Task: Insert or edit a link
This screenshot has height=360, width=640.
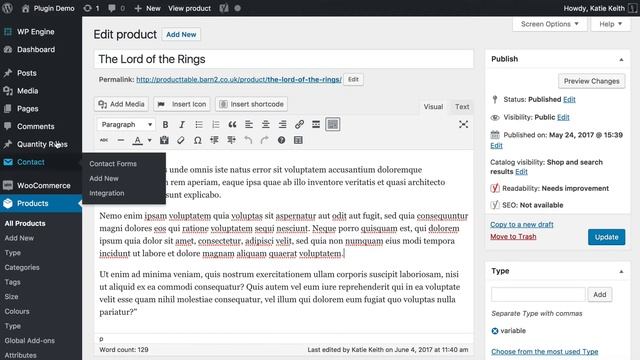Action: pyautogui.click(x=299, y=124)
